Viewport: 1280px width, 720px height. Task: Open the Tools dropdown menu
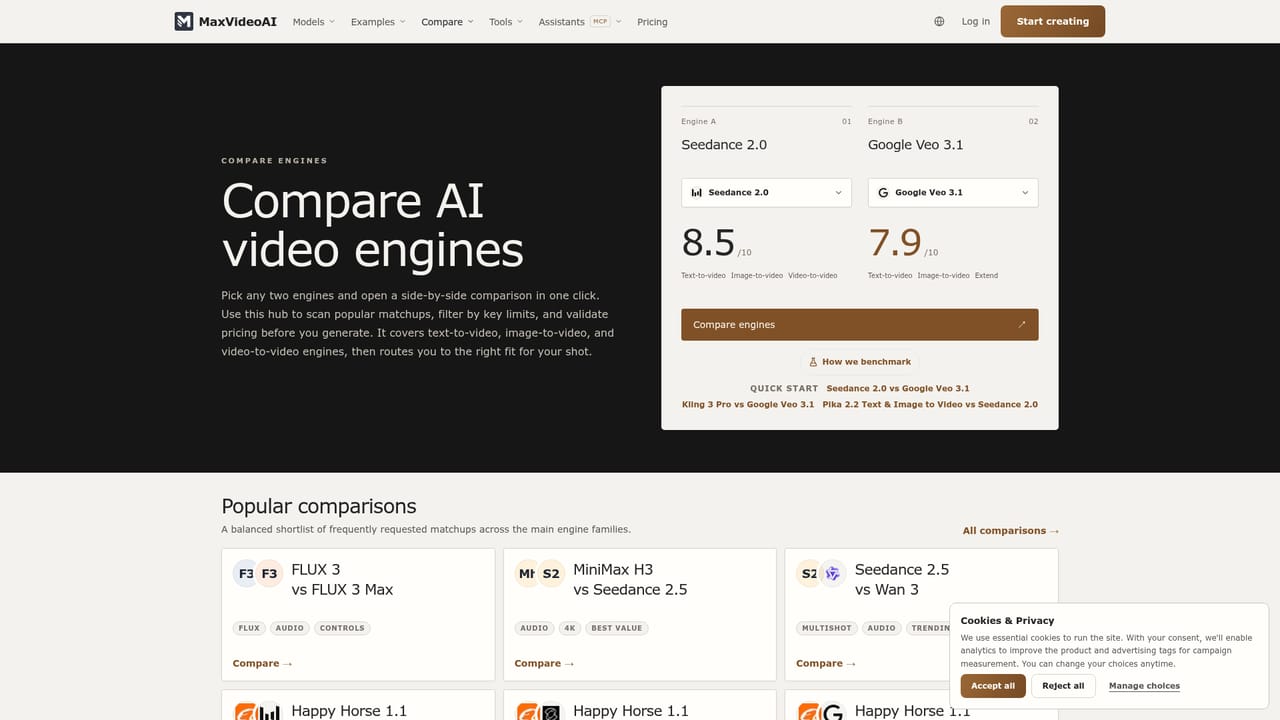(x=506, y=21)
